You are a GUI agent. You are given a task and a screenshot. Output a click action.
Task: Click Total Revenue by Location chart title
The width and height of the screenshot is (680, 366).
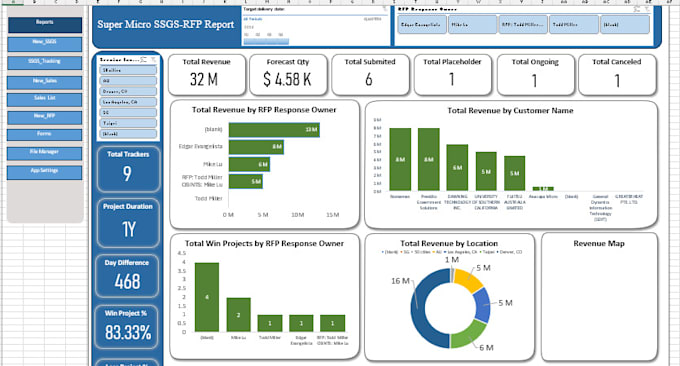449,243
